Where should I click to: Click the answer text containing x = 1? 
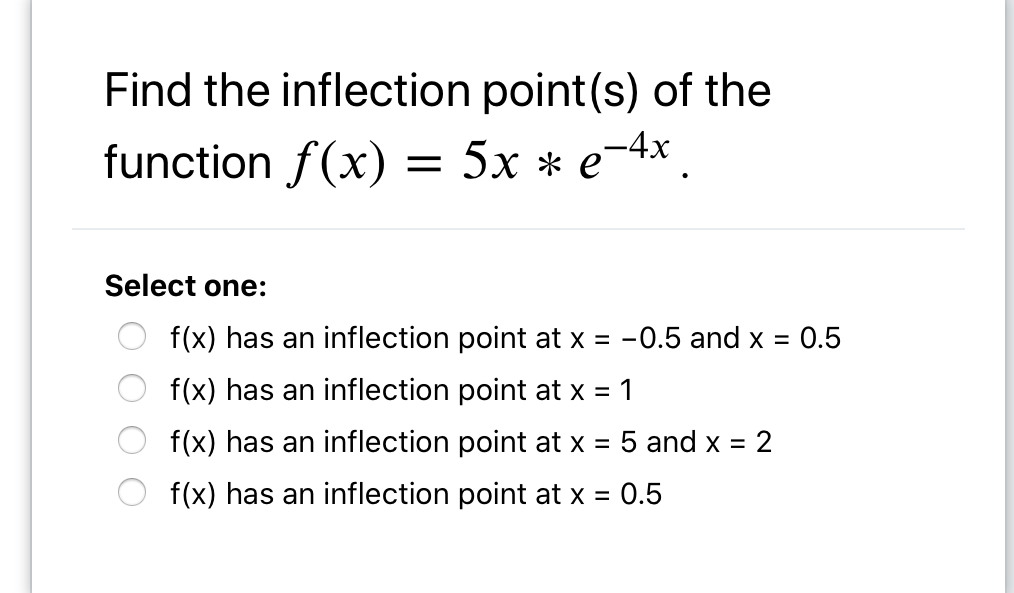coord(401,391)
